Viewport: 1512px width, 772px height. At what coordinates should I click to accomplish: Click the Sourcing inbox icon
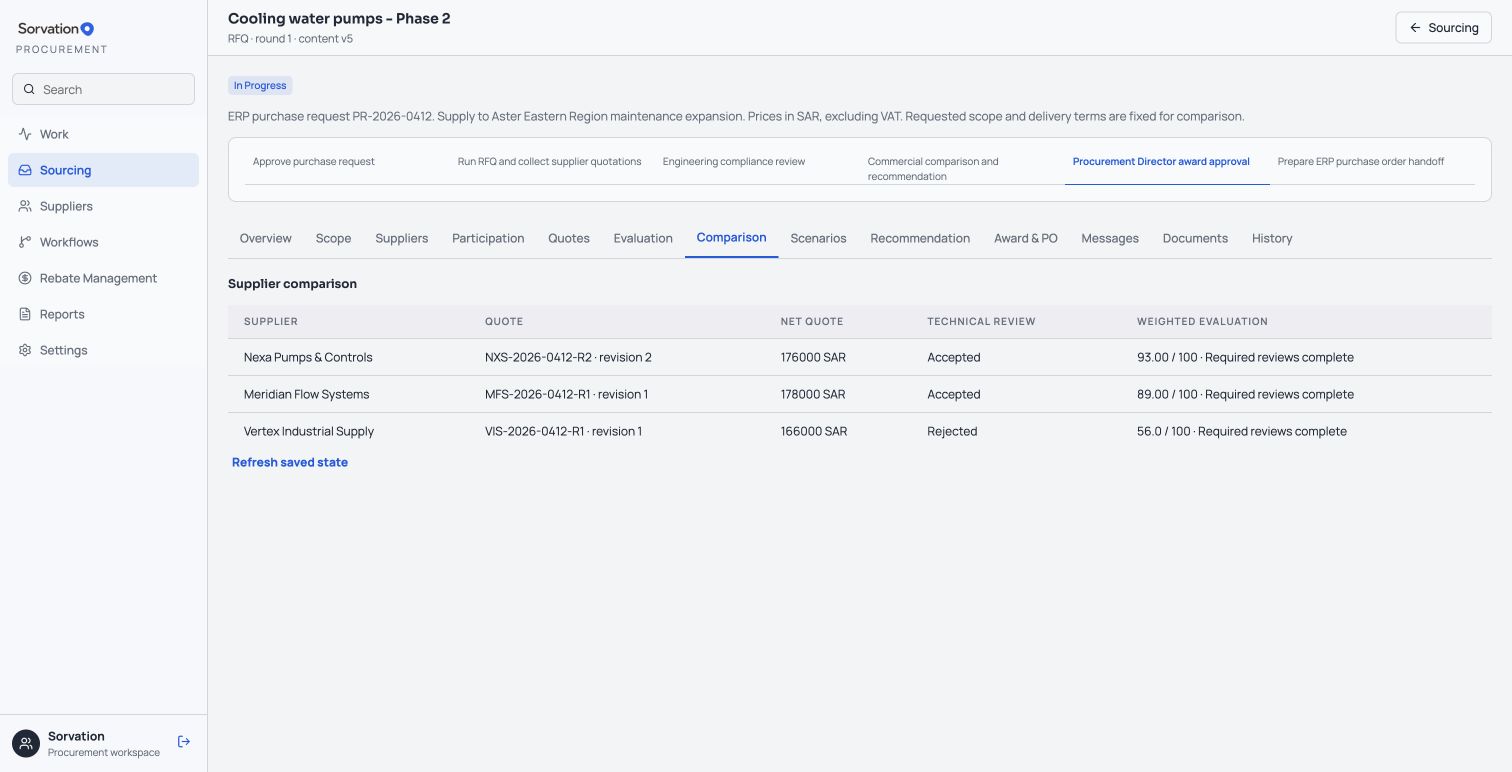25,170
